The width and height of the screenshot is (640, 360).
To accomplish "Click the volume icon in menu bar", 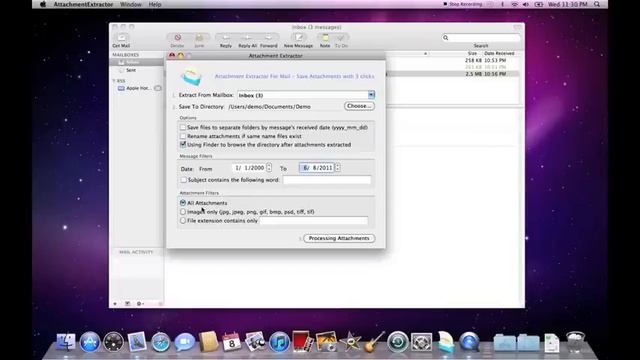I will (x=526, y=4).
